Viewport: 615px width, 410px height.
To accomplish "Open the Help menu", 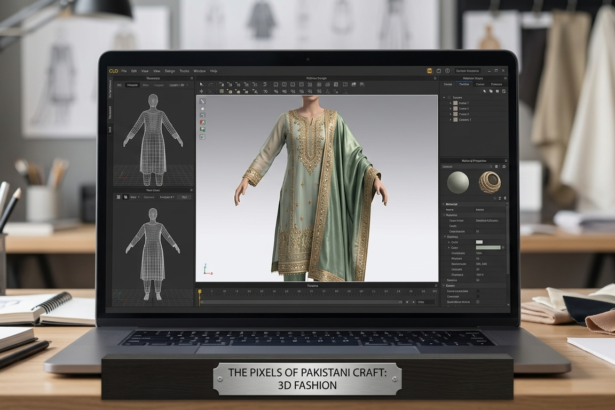I will point(214,71).
